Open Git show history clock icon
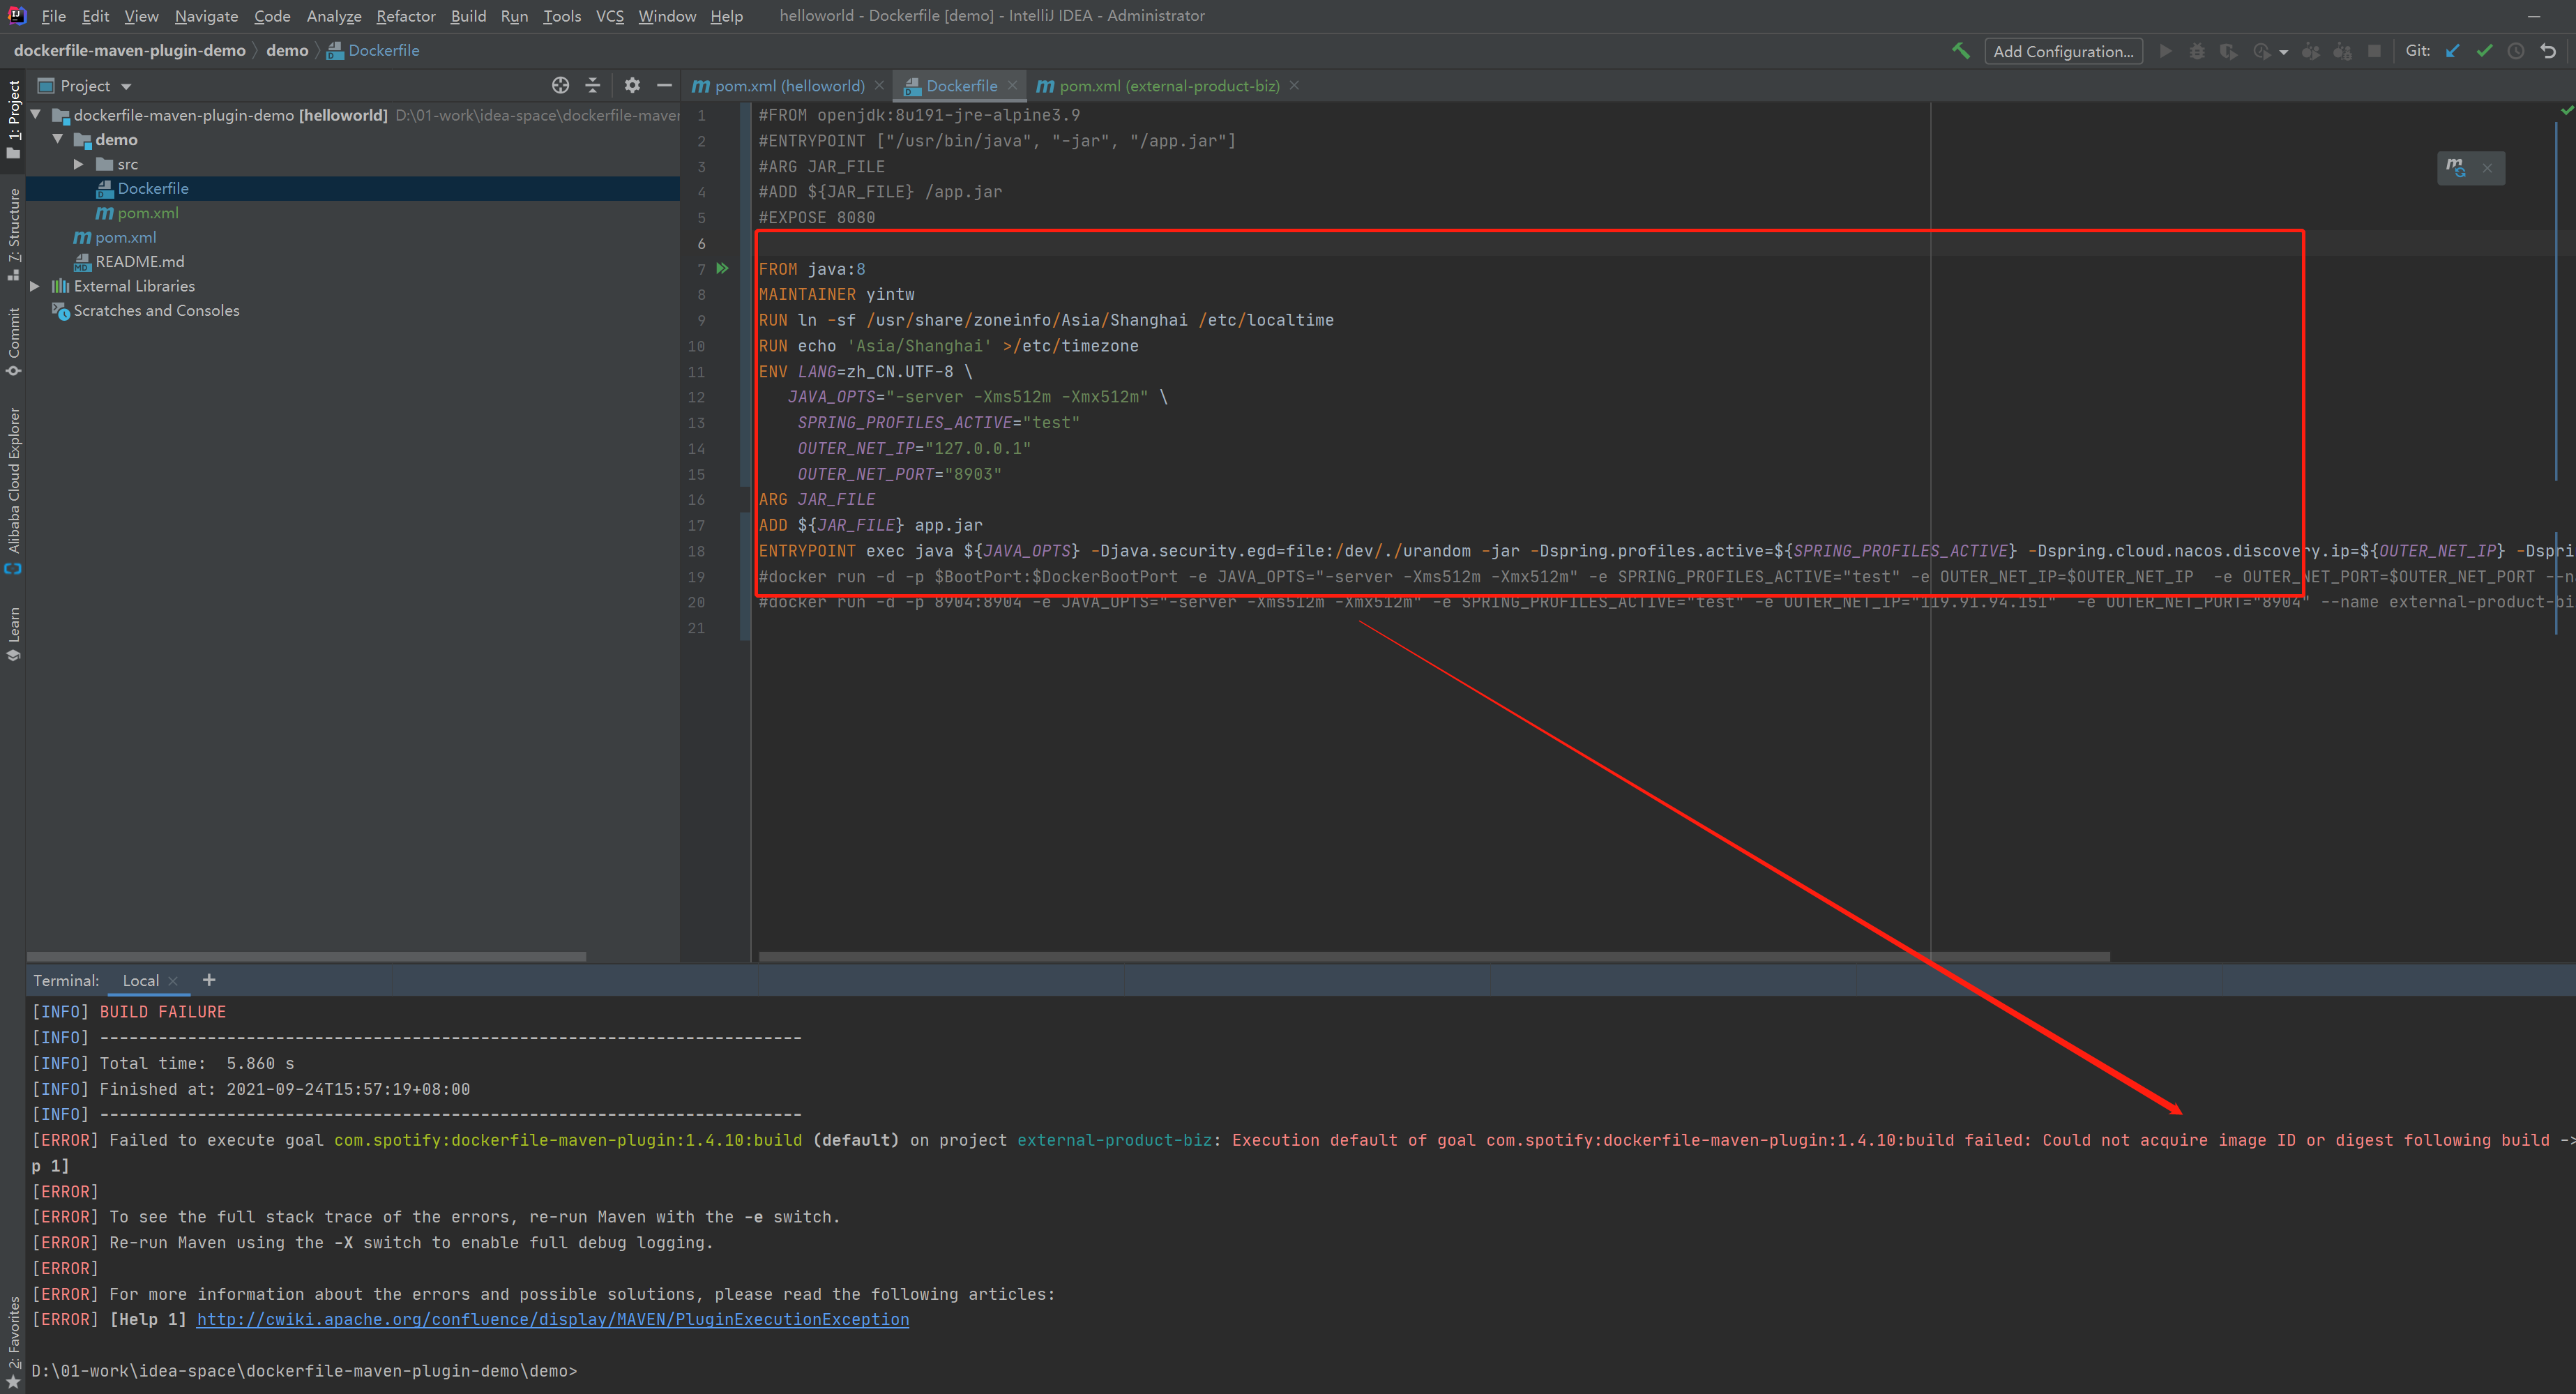Image resolution: width=2576 pixels, height=1394 pixels. pyautogui.click(x=2516, y=51)
